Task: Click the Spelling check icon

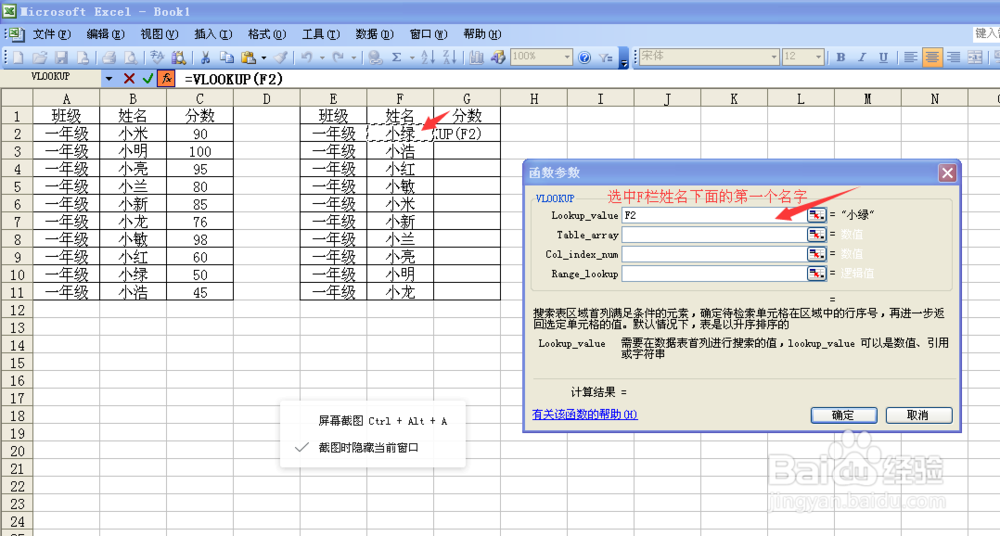Action: point(157,57)
